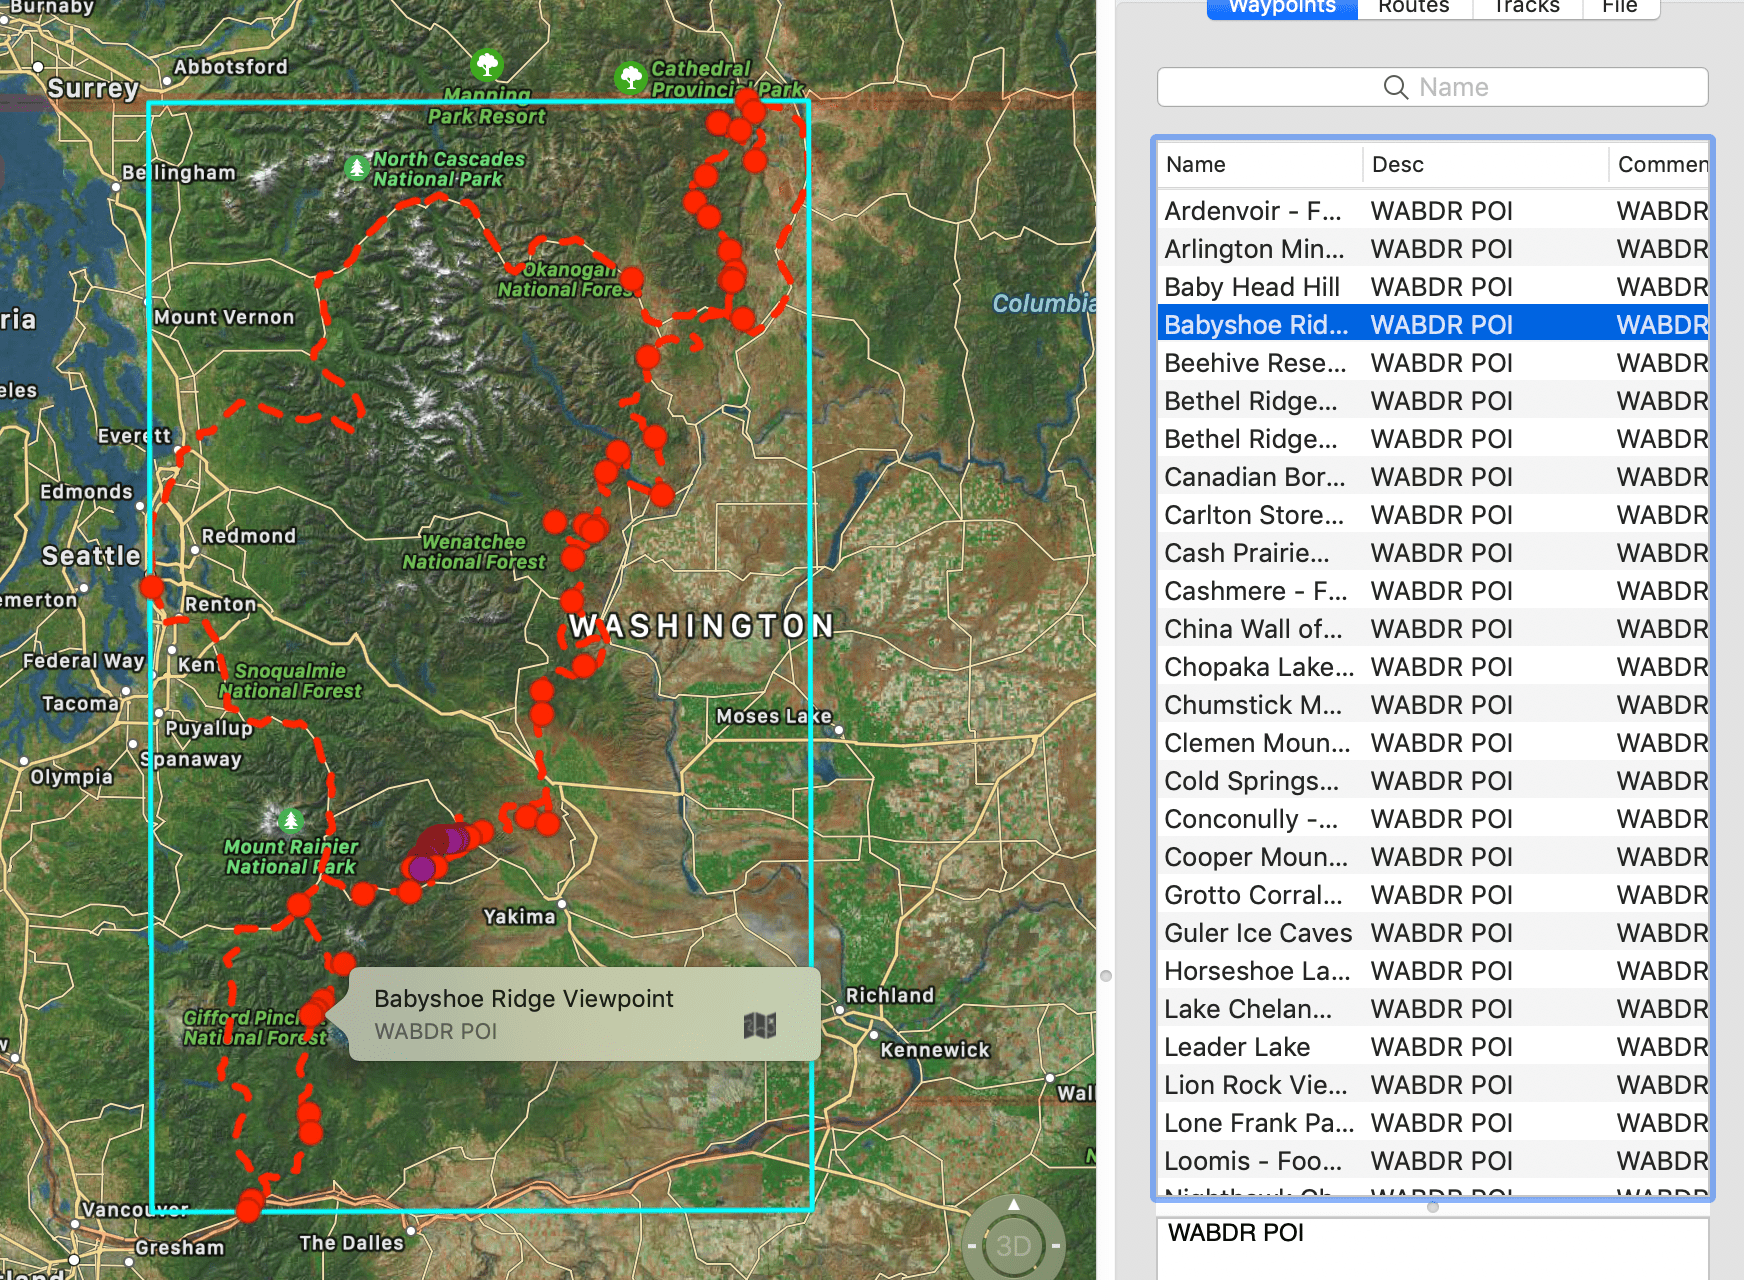
Task: Toggle the 3D view compass button
Action: (1013, 1245)
